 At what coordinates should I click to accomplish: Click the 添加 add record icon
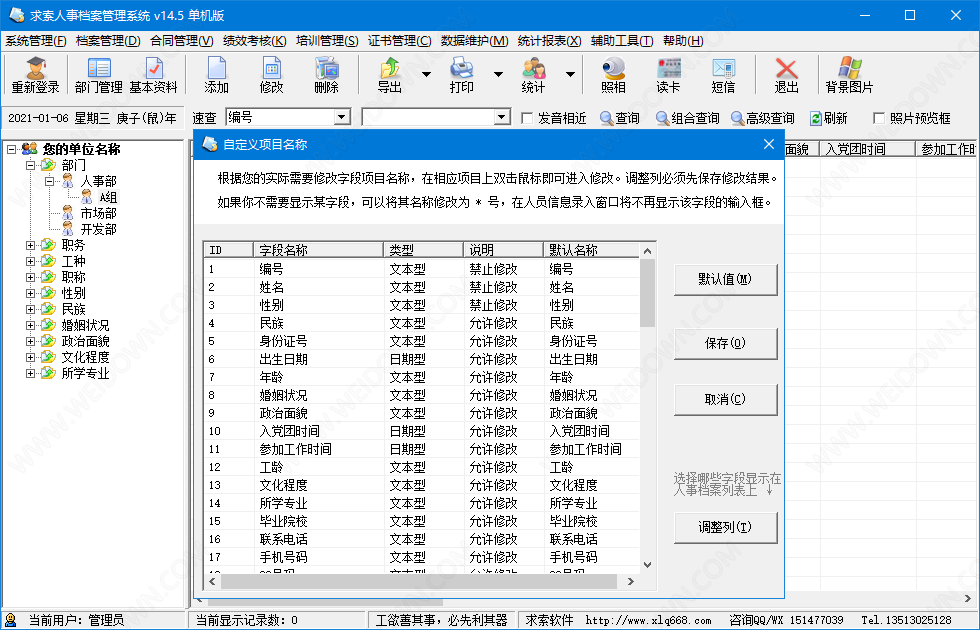pyautogui.click(x=216, y=75)
